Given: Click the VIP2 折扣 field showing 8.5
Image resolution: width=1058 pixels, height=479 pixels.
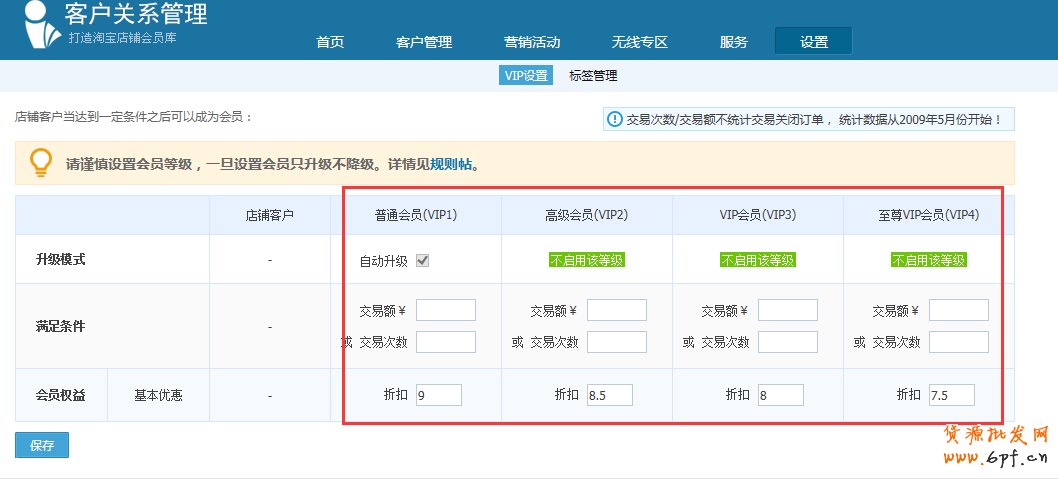Looking at the screenshot, I should point(609,395).
